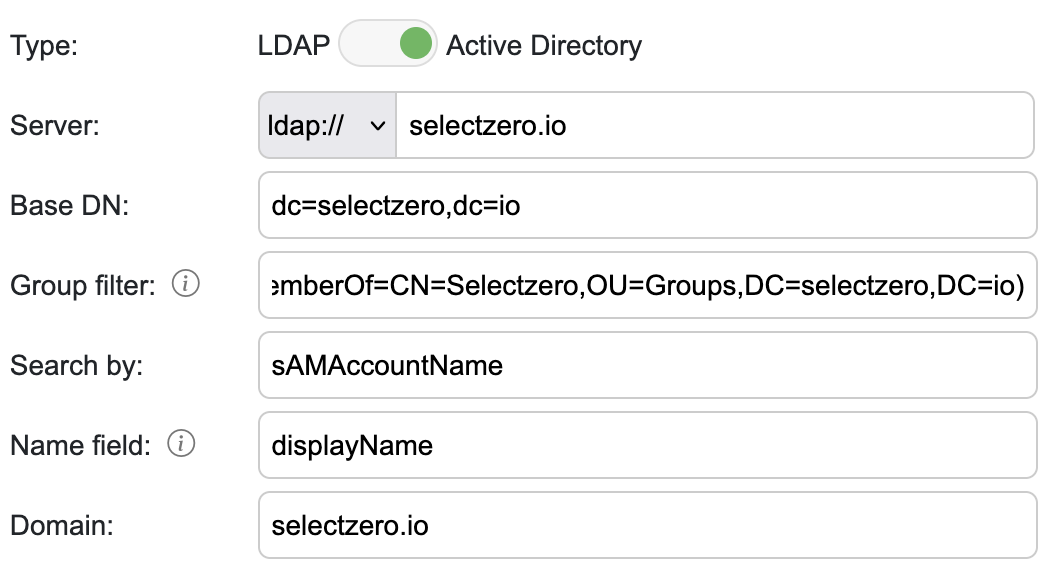The height and width of the screenshot is (576, 1046).
Task: Focus the Search by field with sAMAccountName
Action: pos(646,365)
